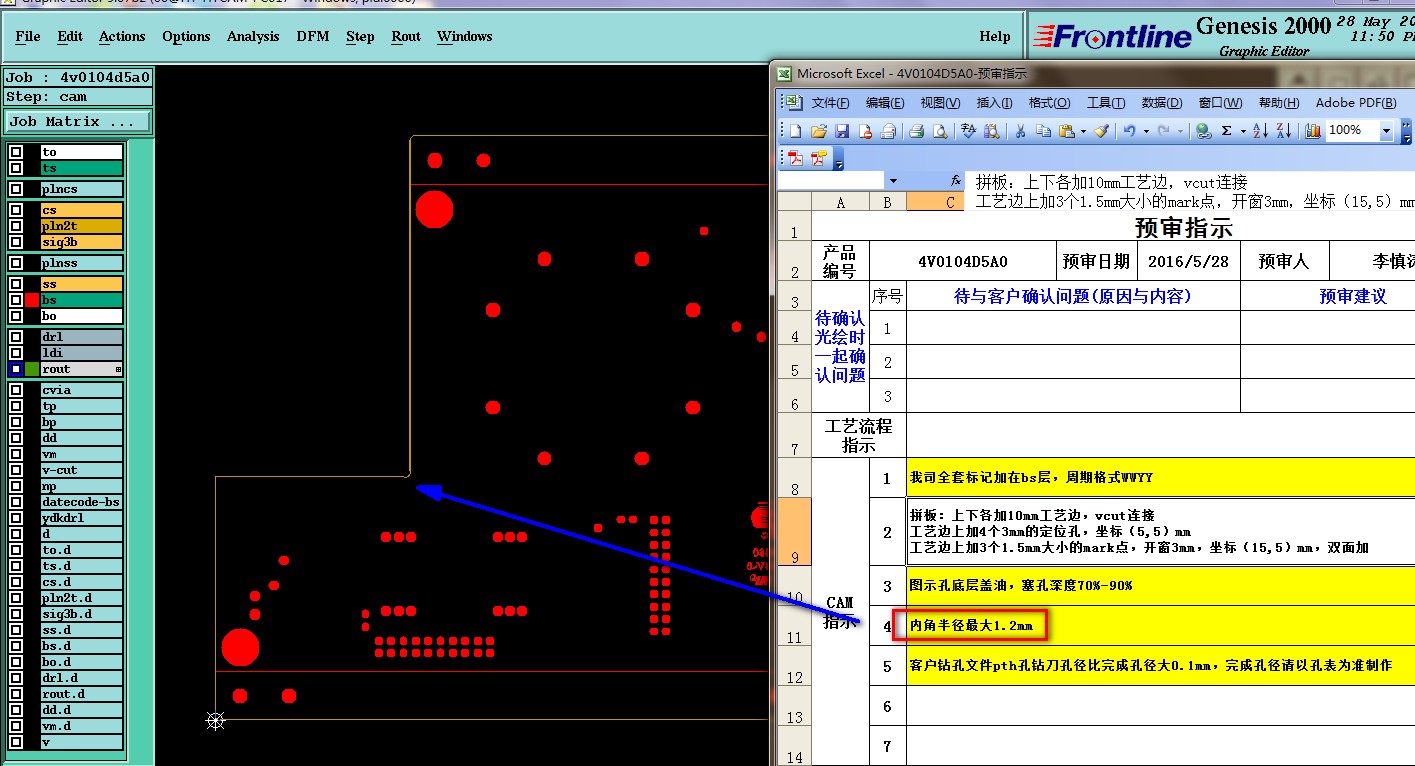This screenshot has width=1415, height=766.
Task: Open Print Preview in Excel
Action: pyautogui.click(x=940, y=131)
